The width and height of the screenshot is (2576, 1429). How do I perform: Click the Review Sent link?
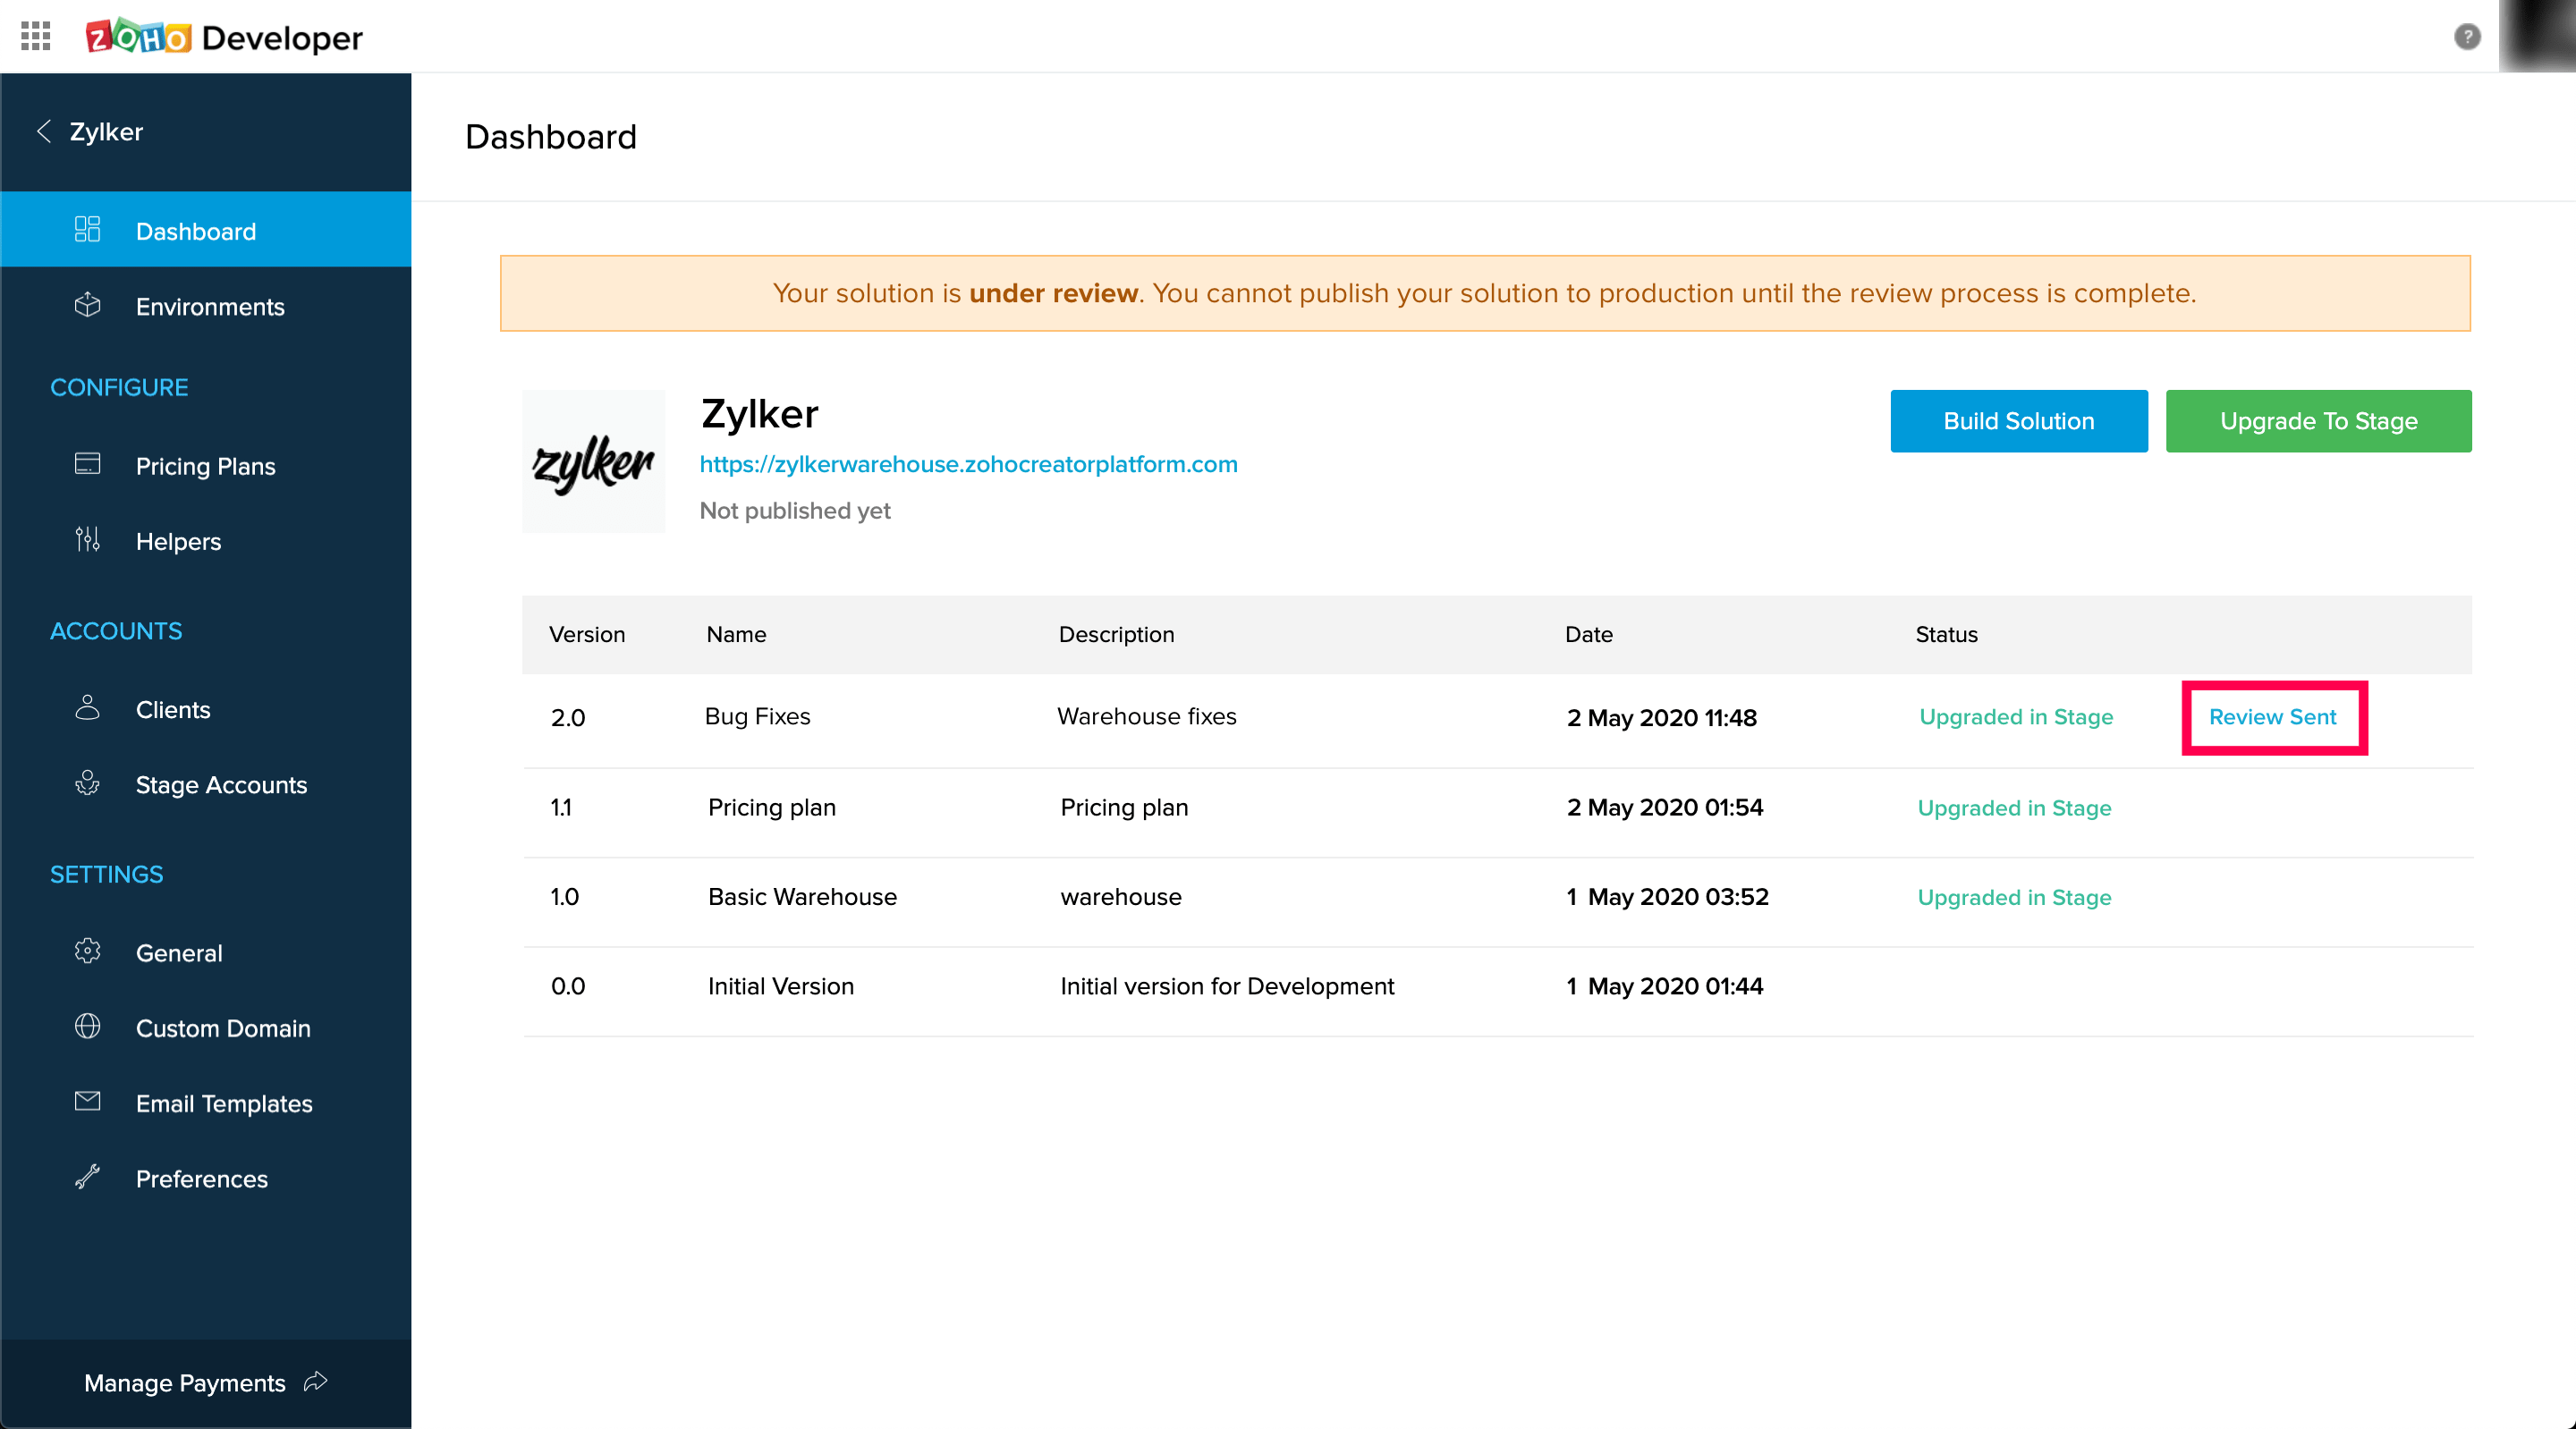(x=2272, y=717)
